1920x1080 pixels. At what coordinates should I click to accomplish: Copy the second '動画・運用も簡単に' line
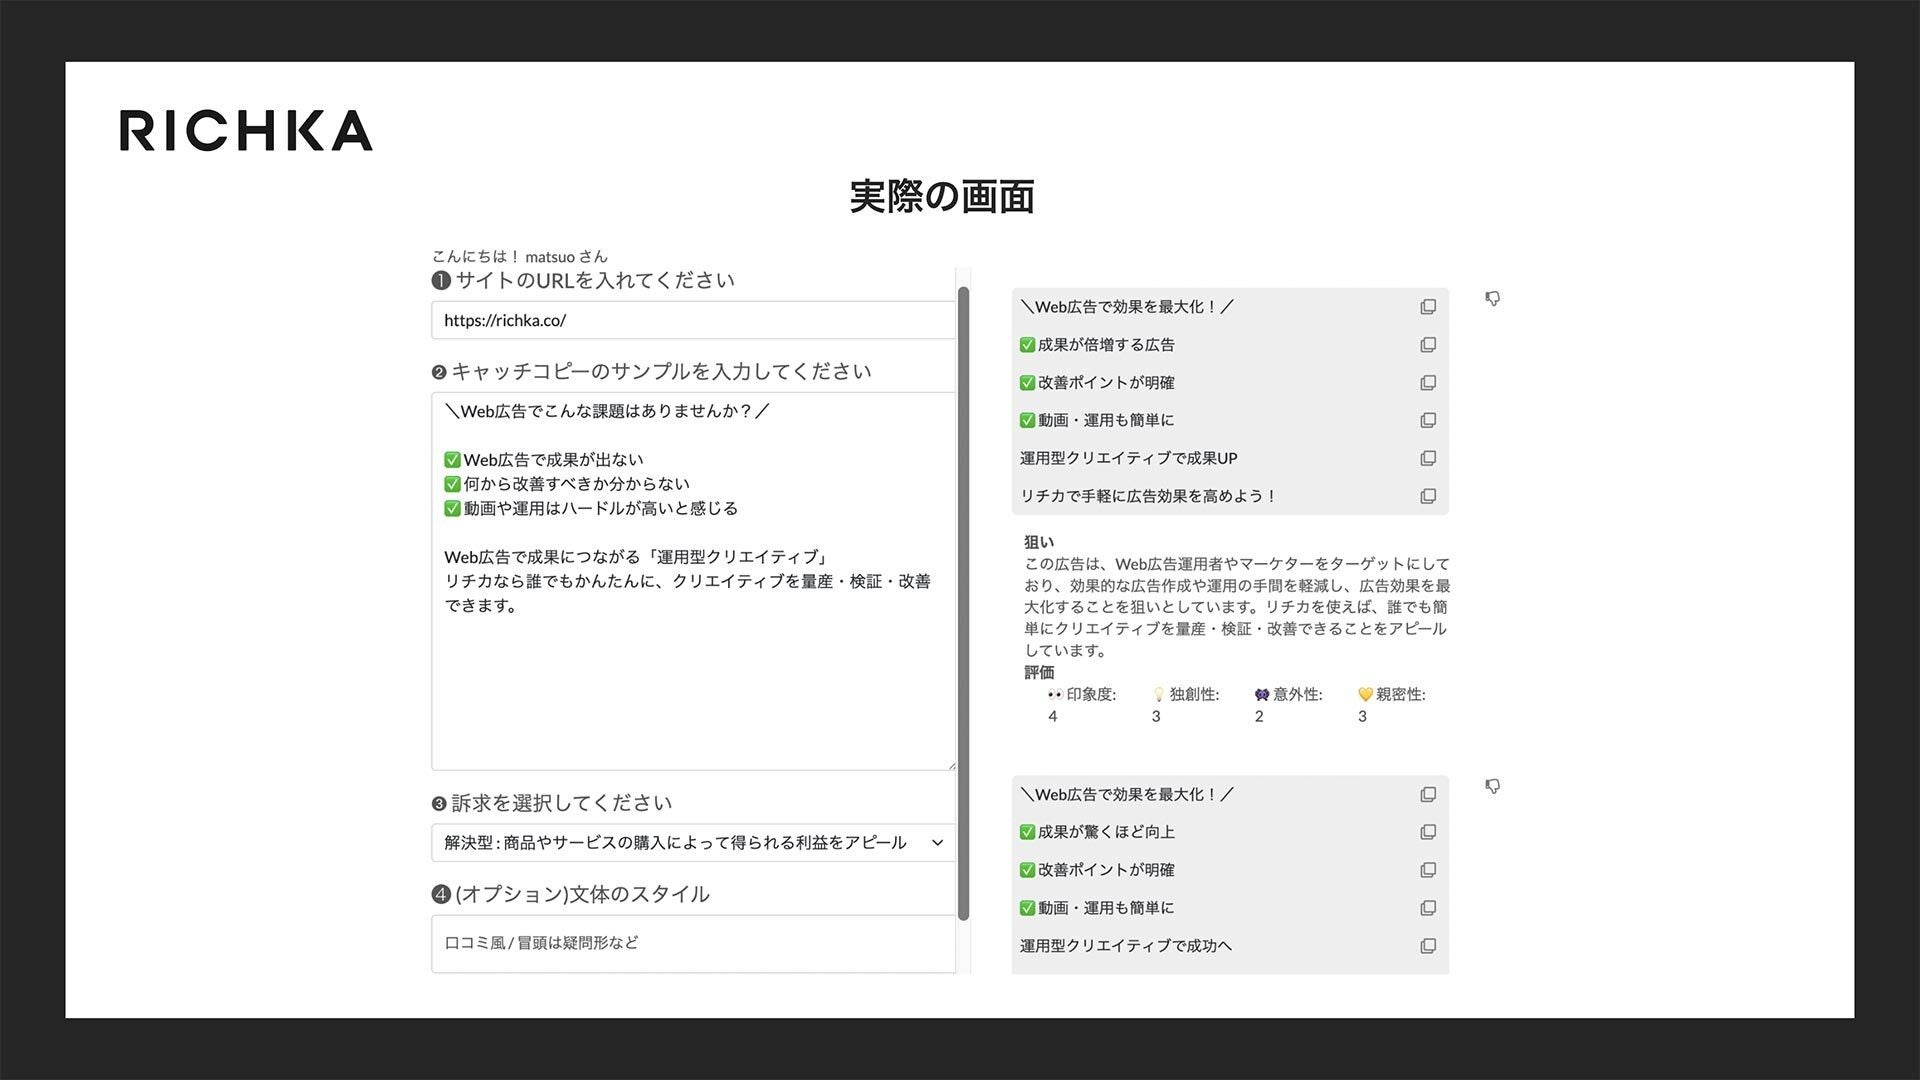[x=1428, y=908]
